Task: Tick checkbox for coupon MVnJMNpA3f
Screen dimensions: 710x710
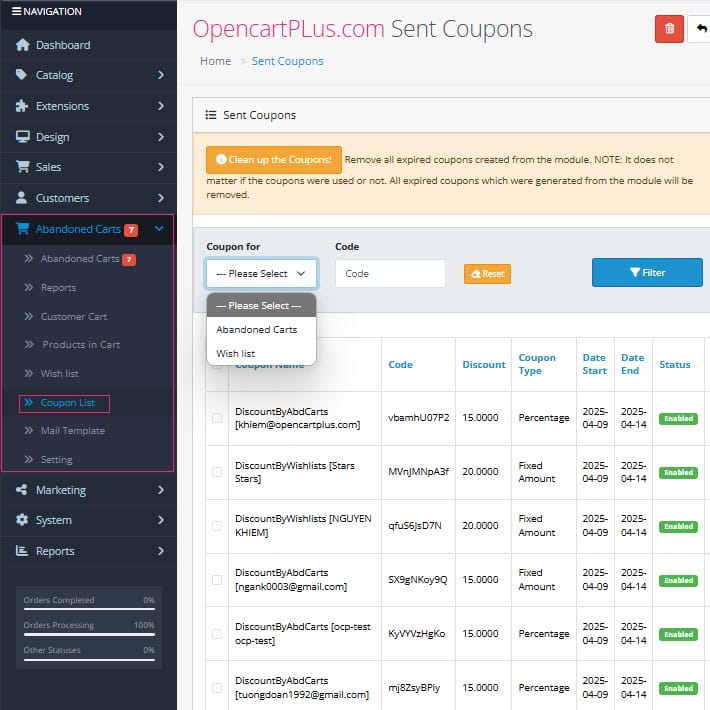Action: coord(217,472)
